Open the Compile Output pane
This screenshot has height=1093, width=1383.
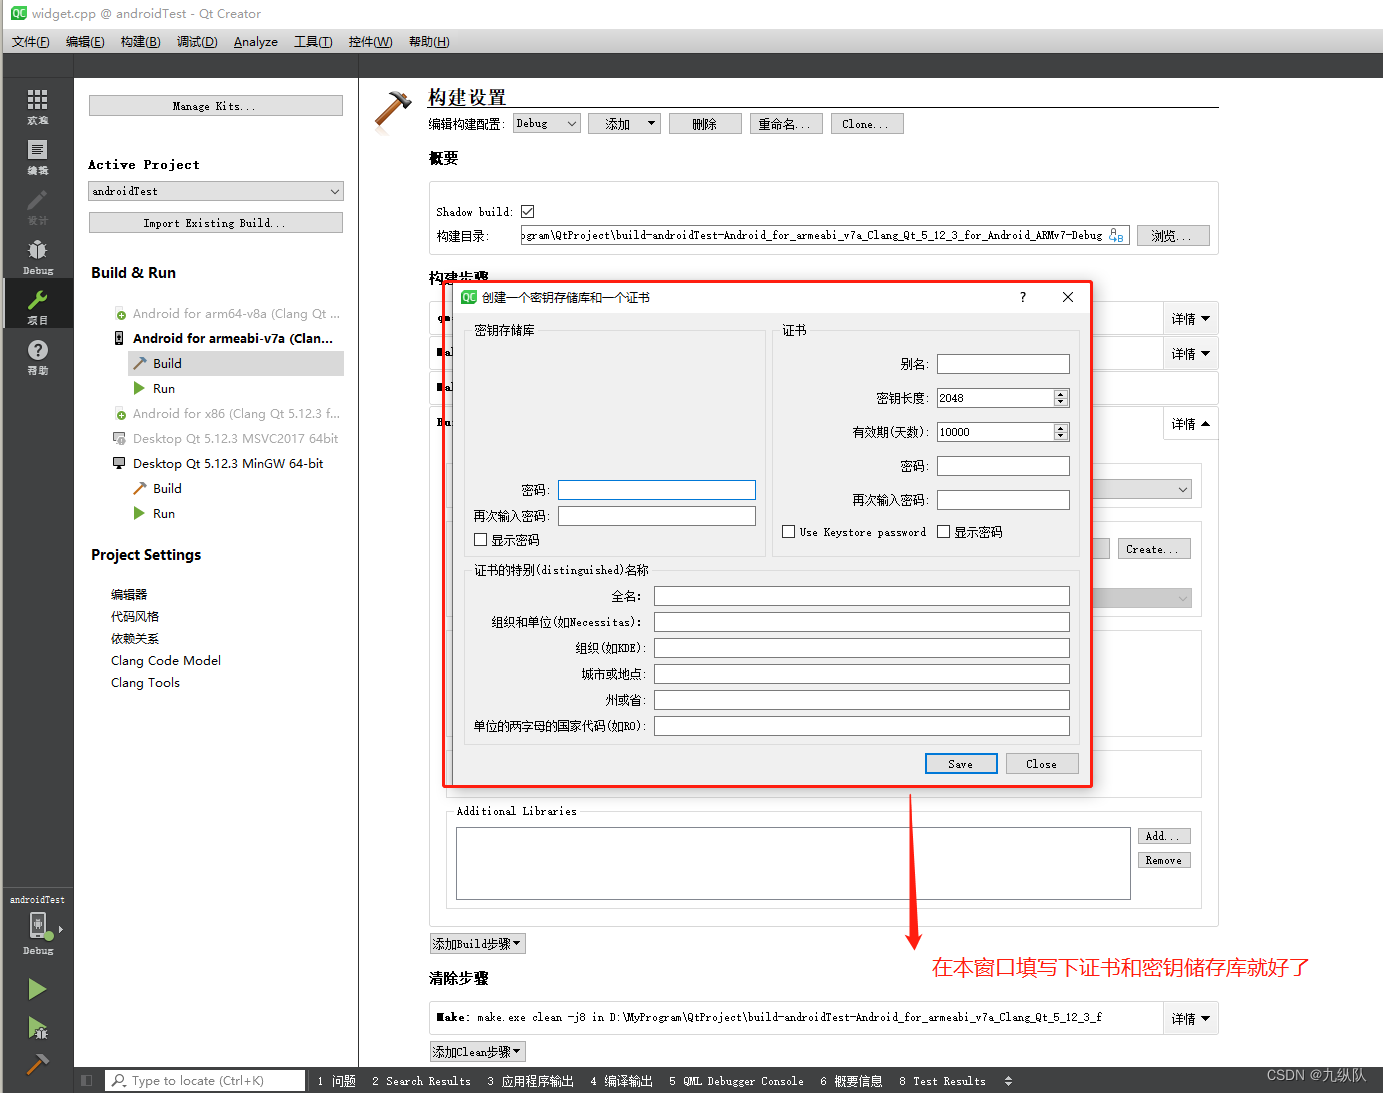[x=621, y=1081]
